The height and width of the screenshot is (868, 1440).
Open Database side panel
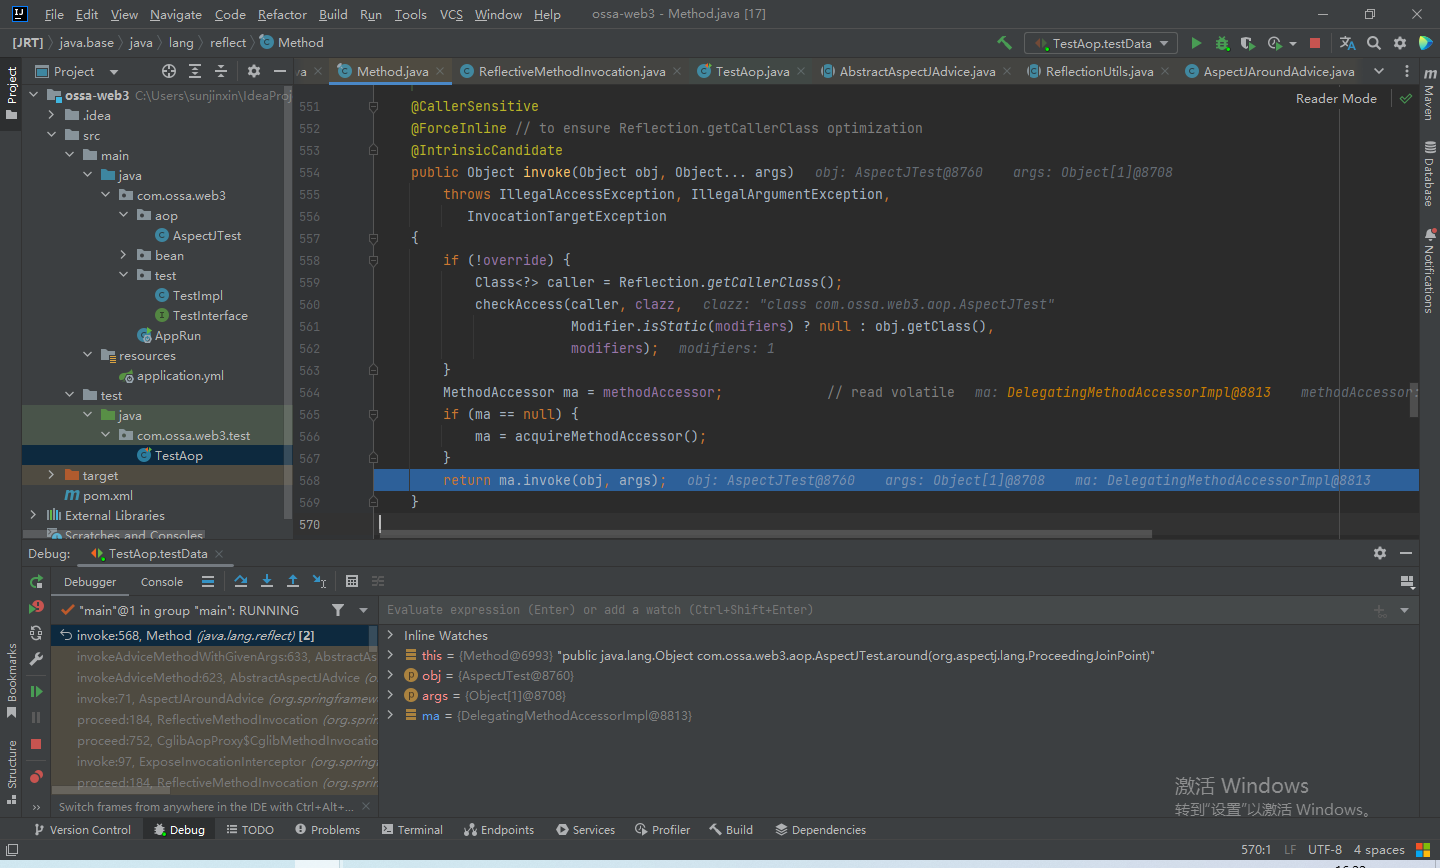pos(1429,174)
